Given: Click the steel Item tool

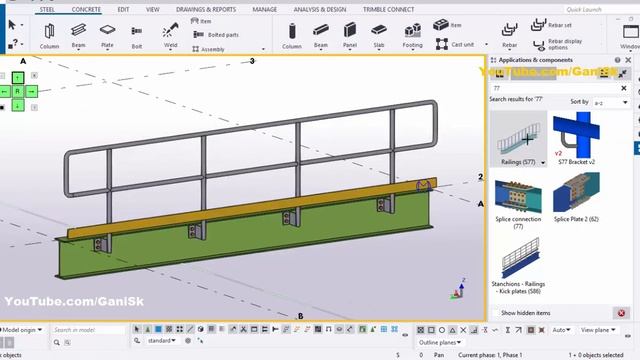Looking at the screenshot, I should [x=201, y=21].
